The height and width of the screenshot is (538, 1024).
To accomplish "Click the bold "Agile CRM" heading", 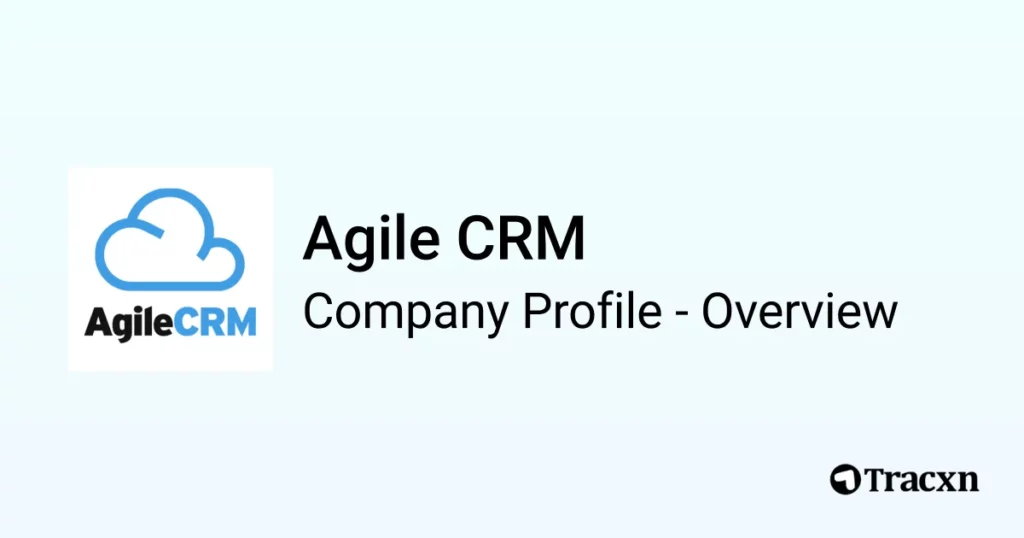I will click(x=444, y=239).
